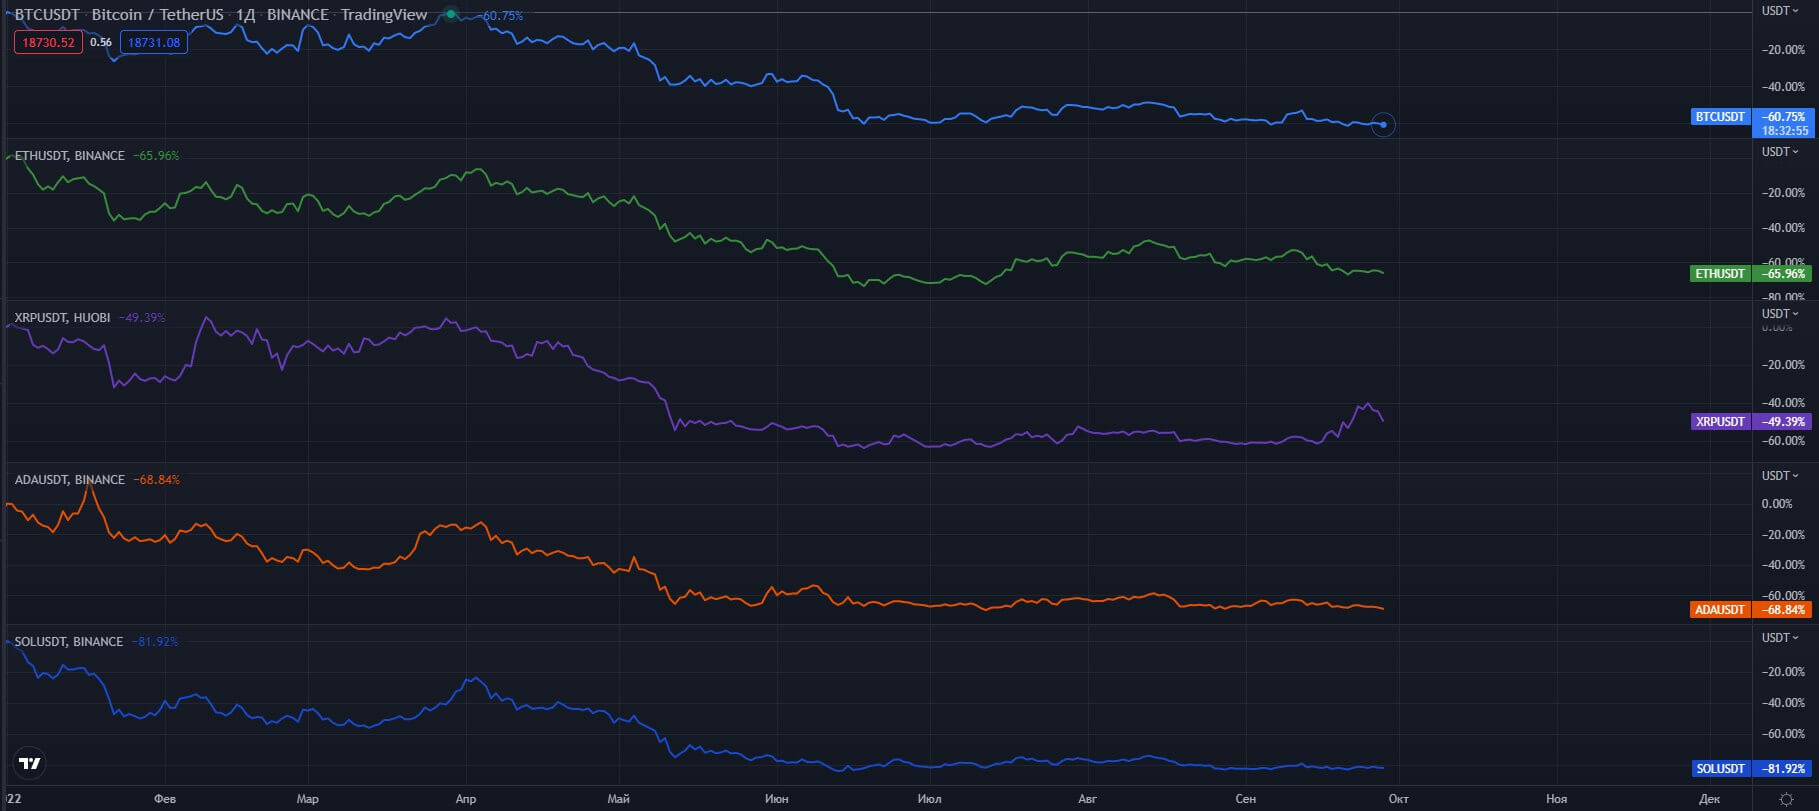Click the -68.84% value in ADAUSDT legend
The height and width of the screenshot is (811, 1819).
(x=156, y=480)
